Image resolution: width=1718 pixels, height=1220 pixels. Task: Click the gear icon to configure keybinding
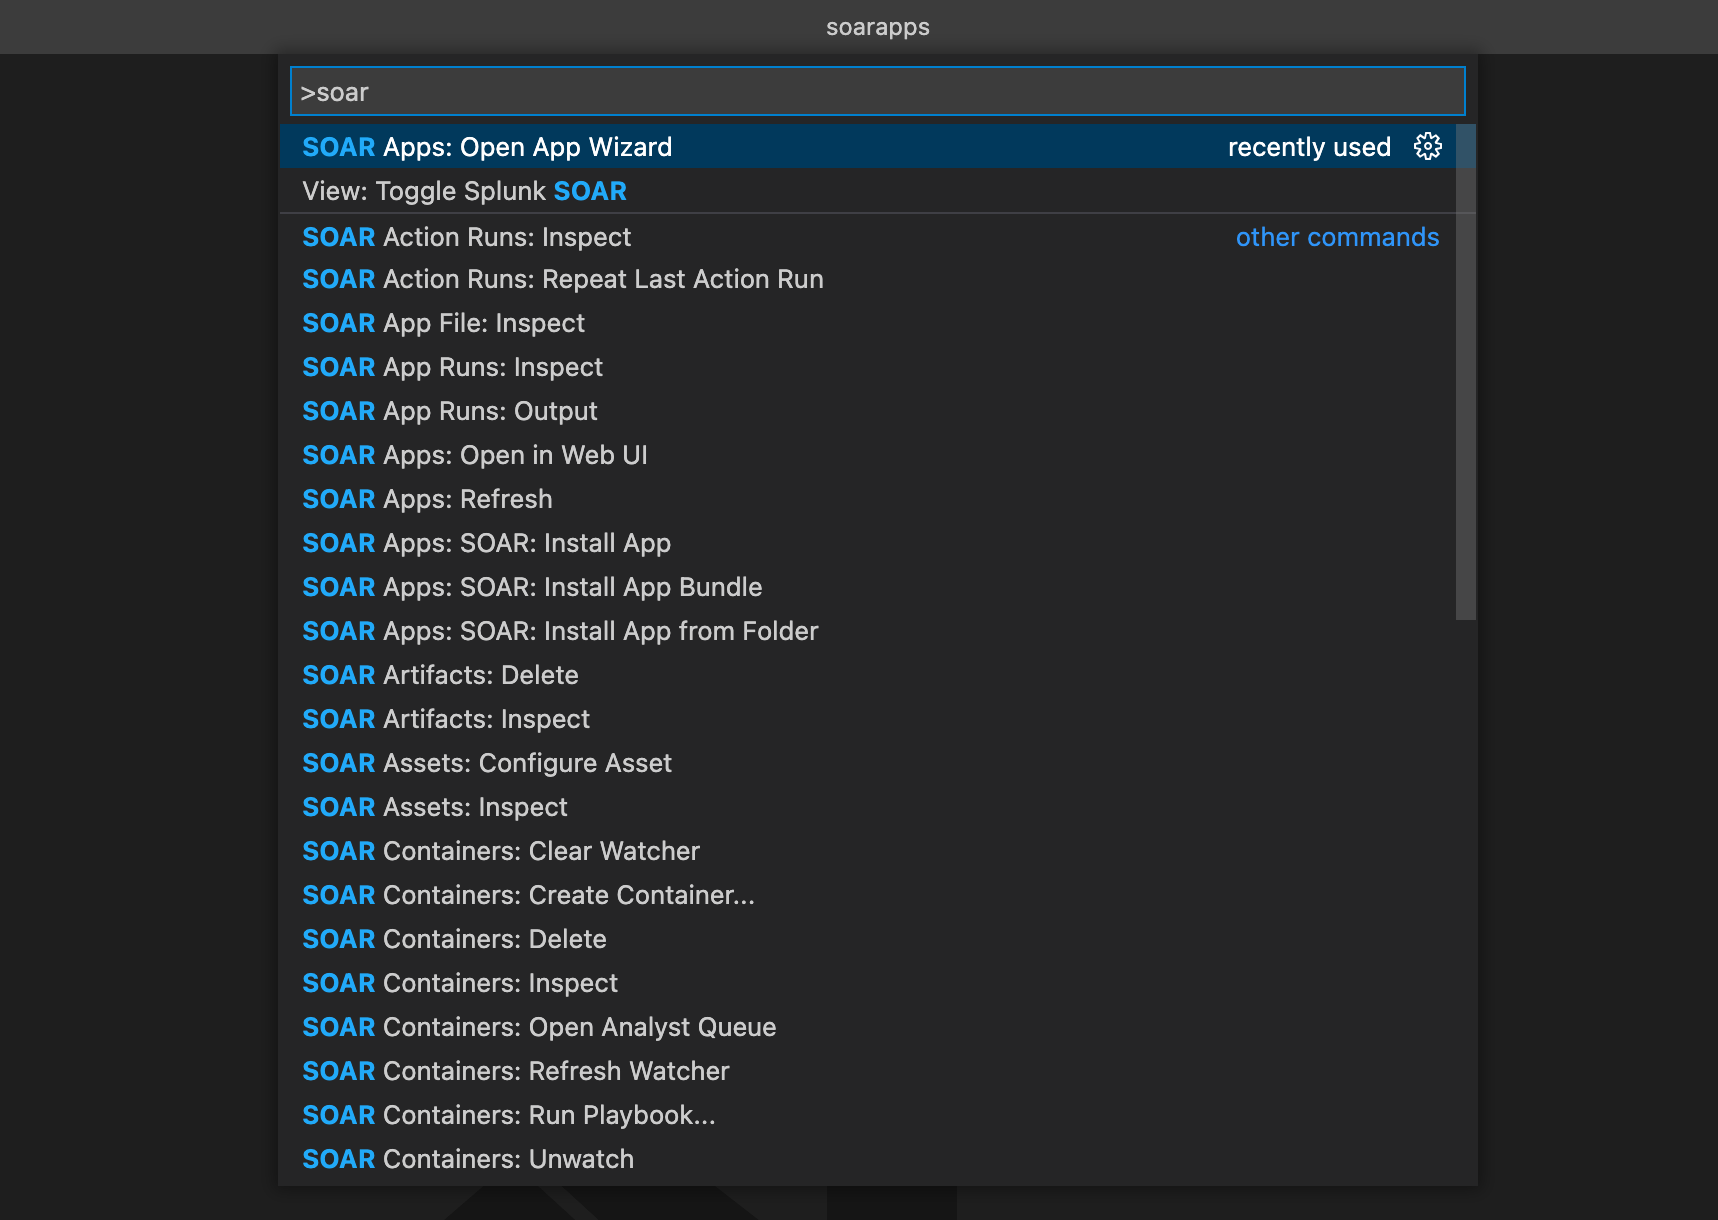click(1427, 146)
